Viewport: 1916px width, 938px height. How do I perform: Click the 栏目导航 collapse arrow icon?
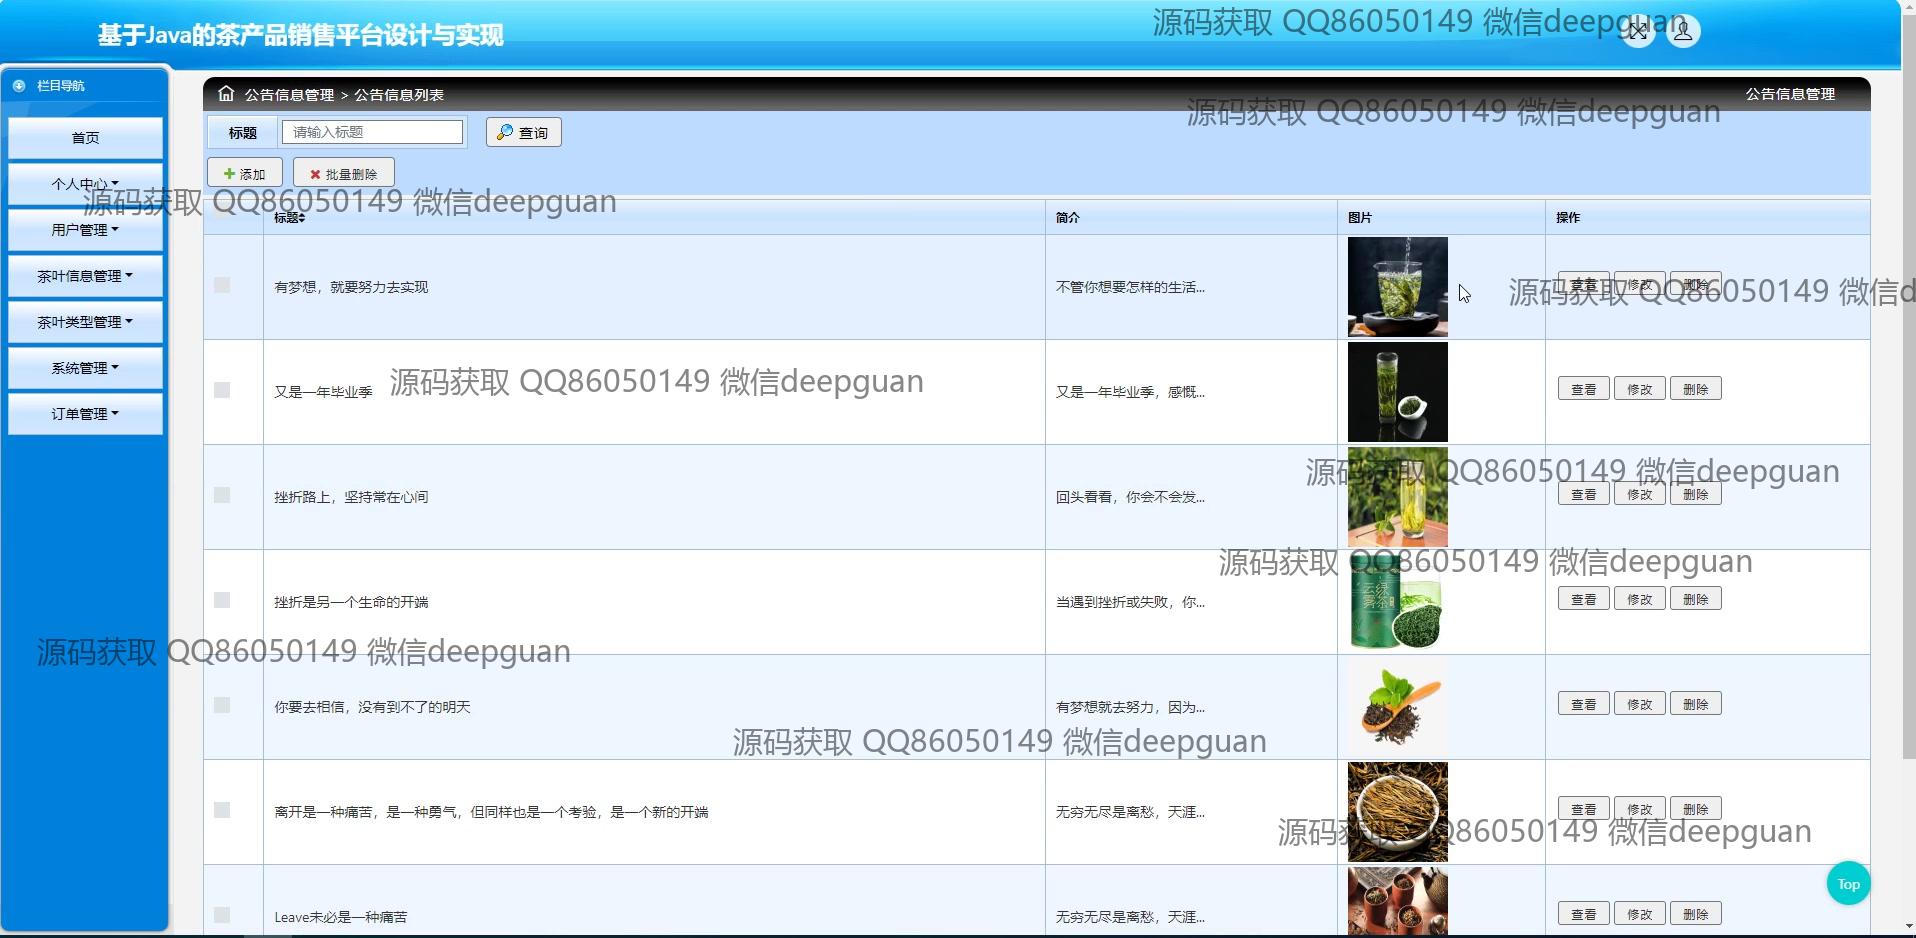(19, 86)
